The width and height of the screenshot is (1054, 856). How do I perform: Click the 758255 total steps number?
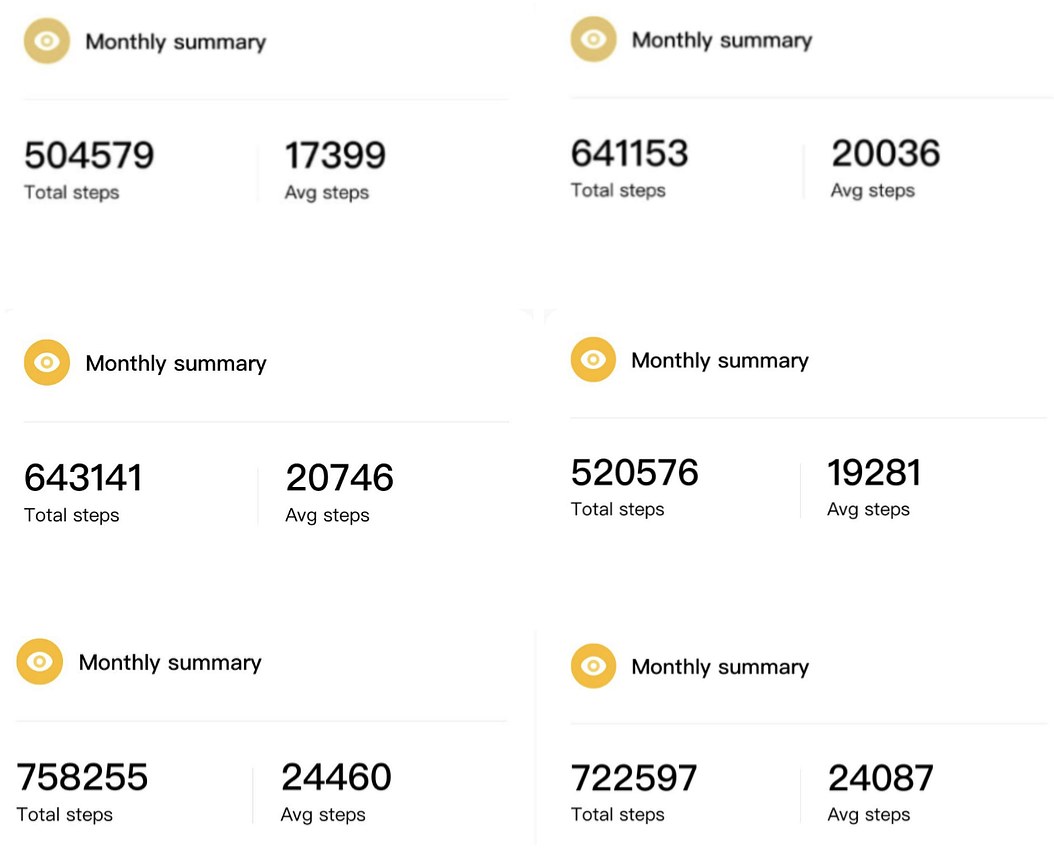pyautogui.click(x=82, y=777)
